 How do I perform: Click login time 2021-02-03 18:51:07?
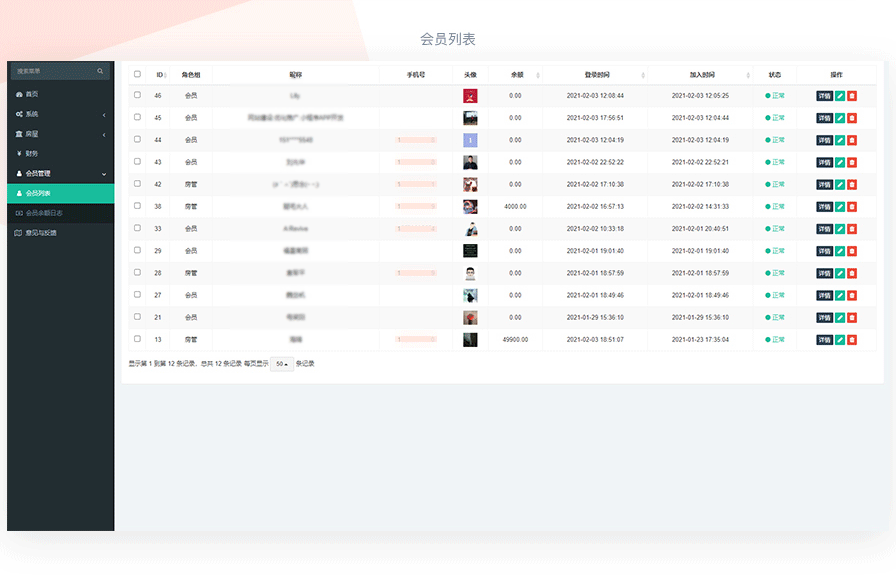(595, 340)
